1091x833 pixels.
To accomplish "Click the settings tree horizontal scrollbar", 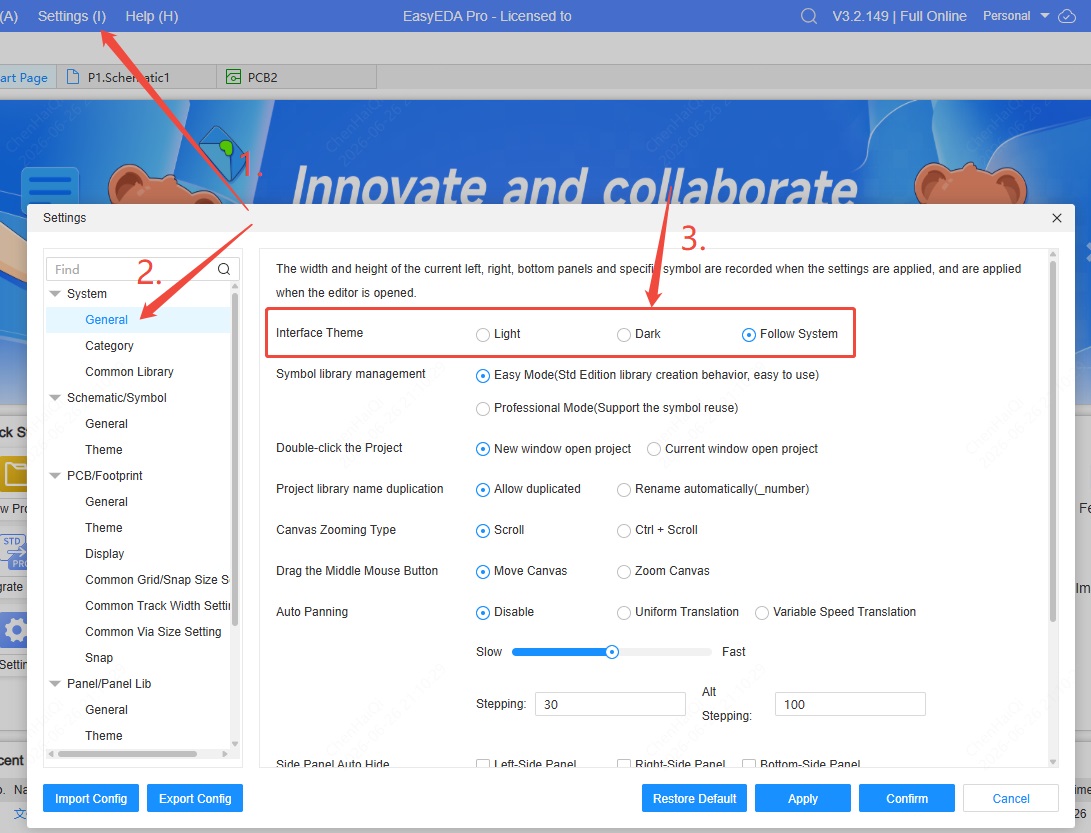I will [127, 754].
